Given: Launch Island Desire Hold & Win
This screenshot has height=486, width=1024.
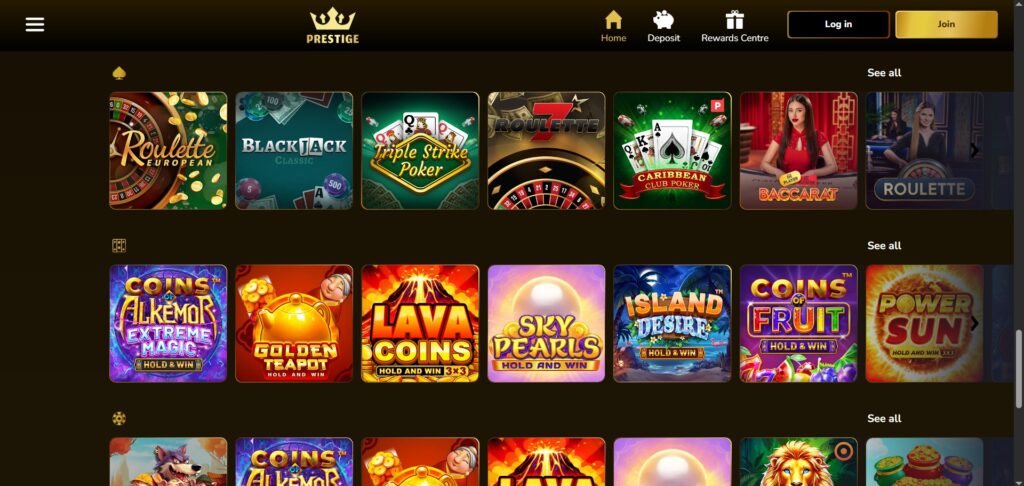Looking at the screenshot, I should coord(672,323).
